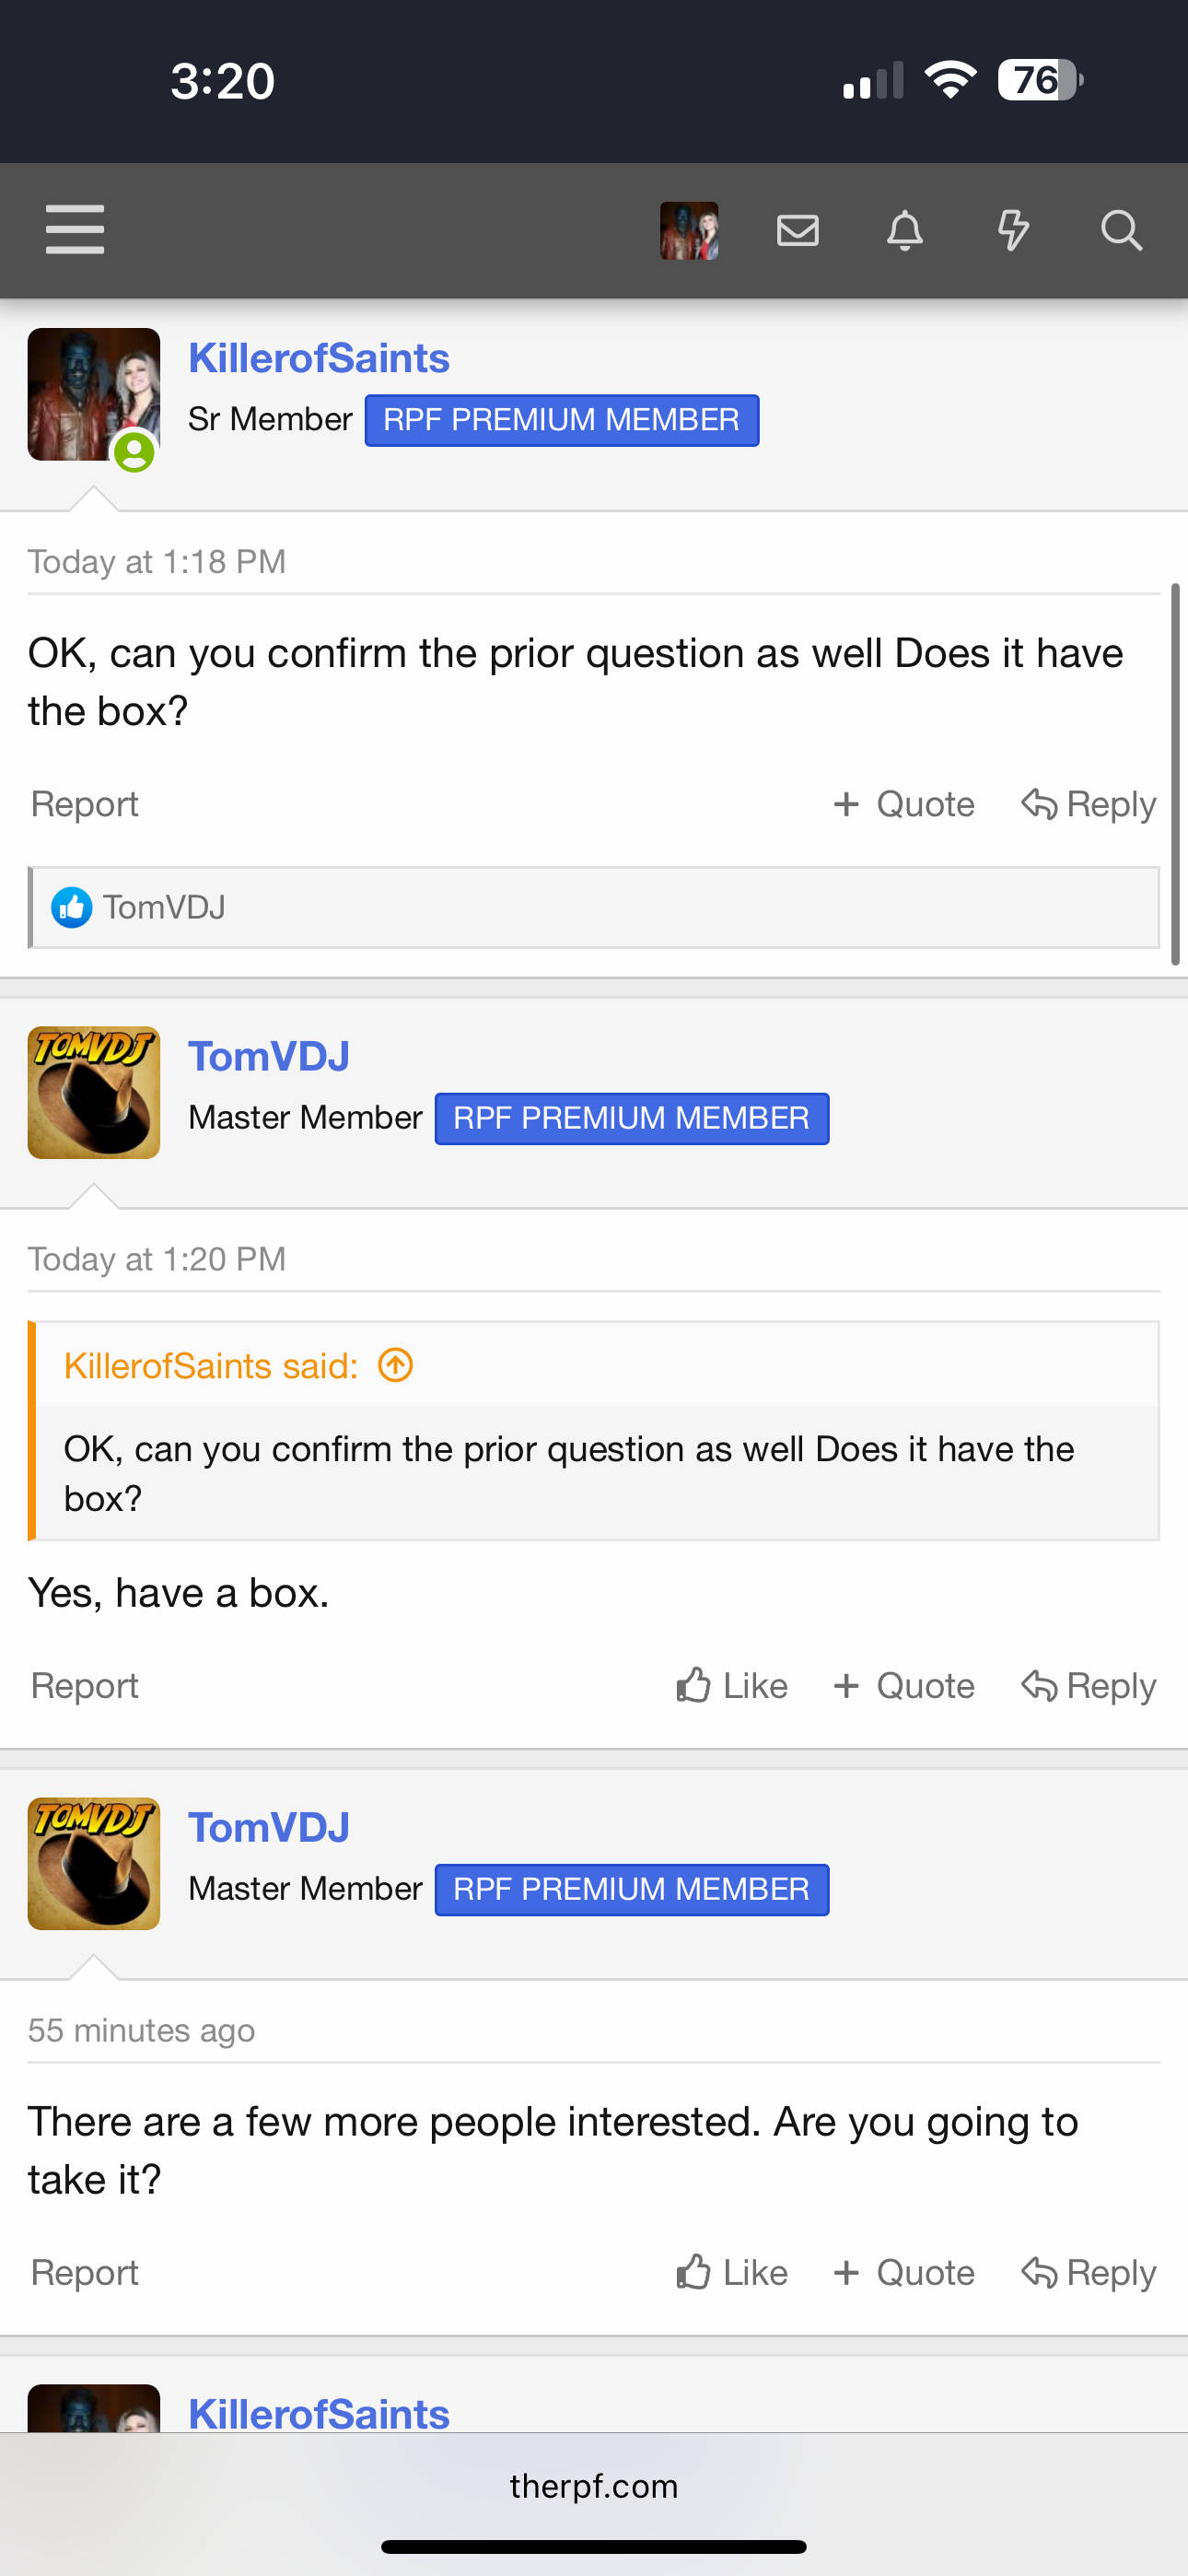Open the What's New lightning icon

click(1013, 231)
